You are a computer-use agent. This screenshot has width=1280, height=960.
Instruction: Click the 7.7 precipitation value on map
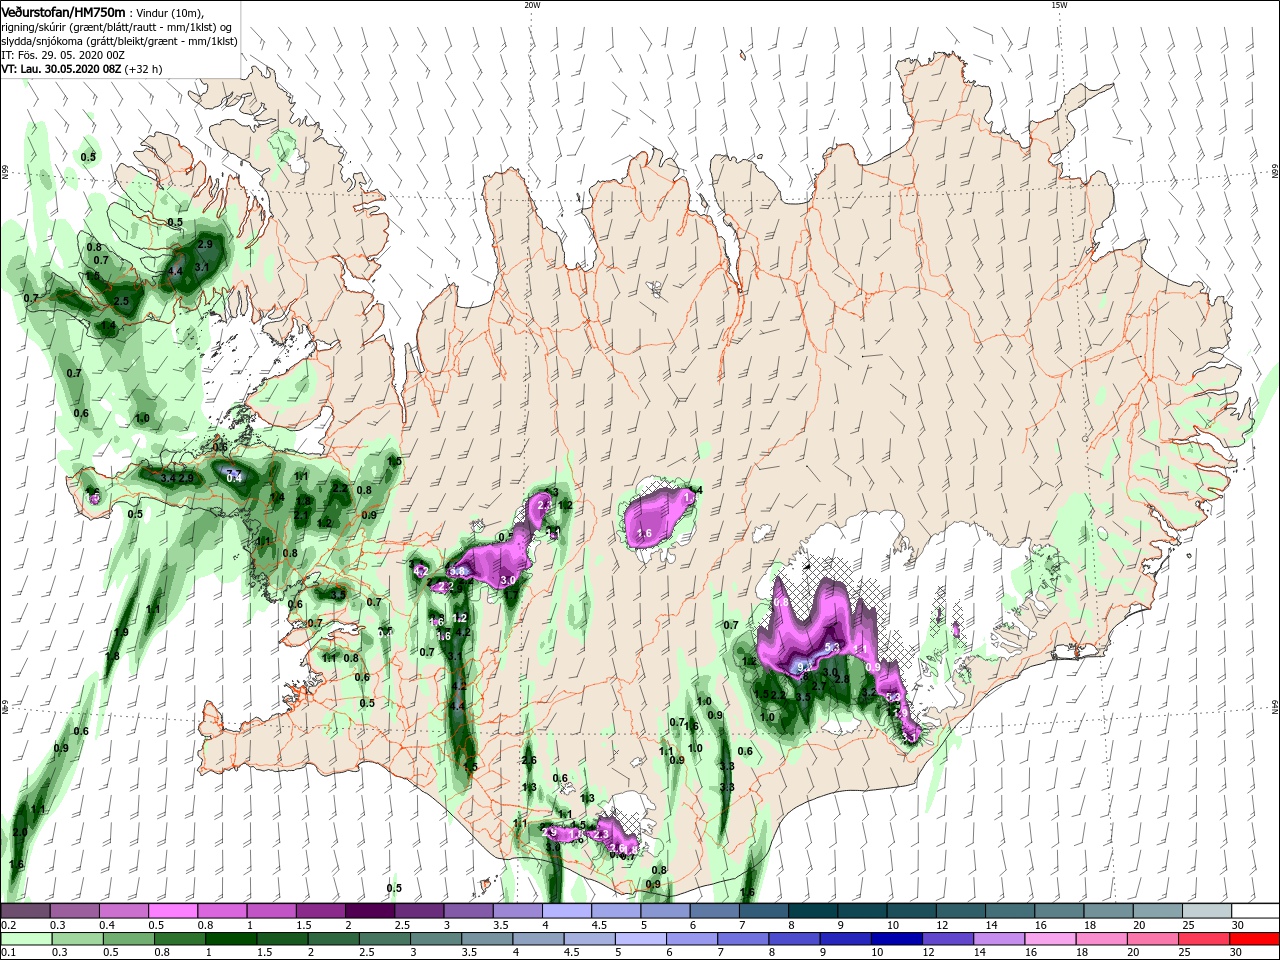235,472
